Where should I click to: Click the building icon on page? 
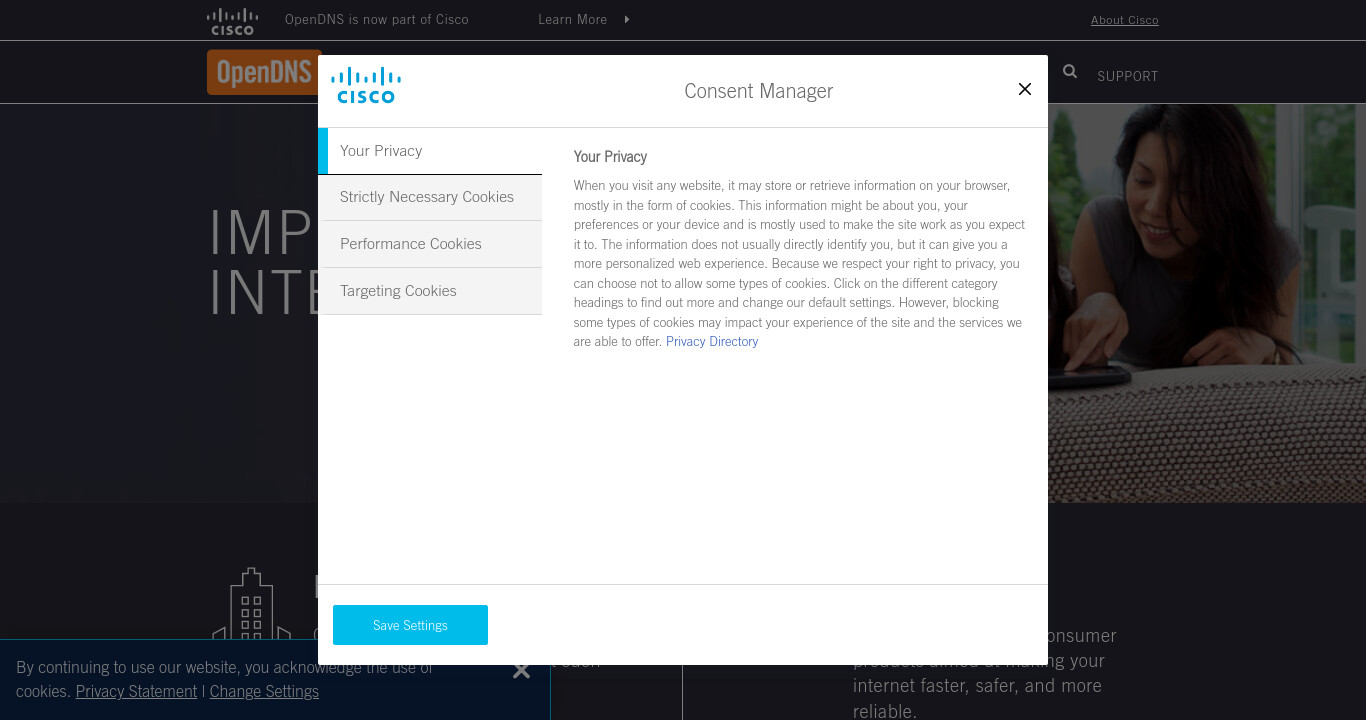[x=252, y=605]
